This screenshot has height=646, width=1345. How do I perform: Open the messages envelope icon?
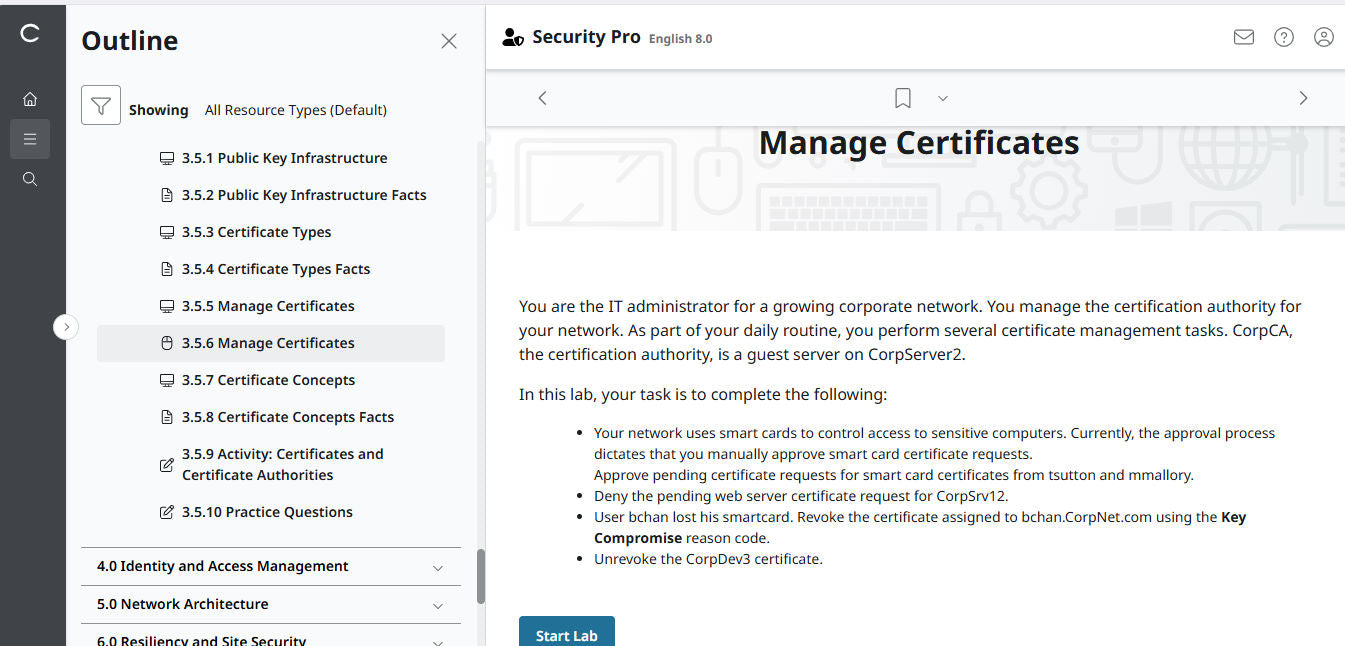coord(1243,36)
